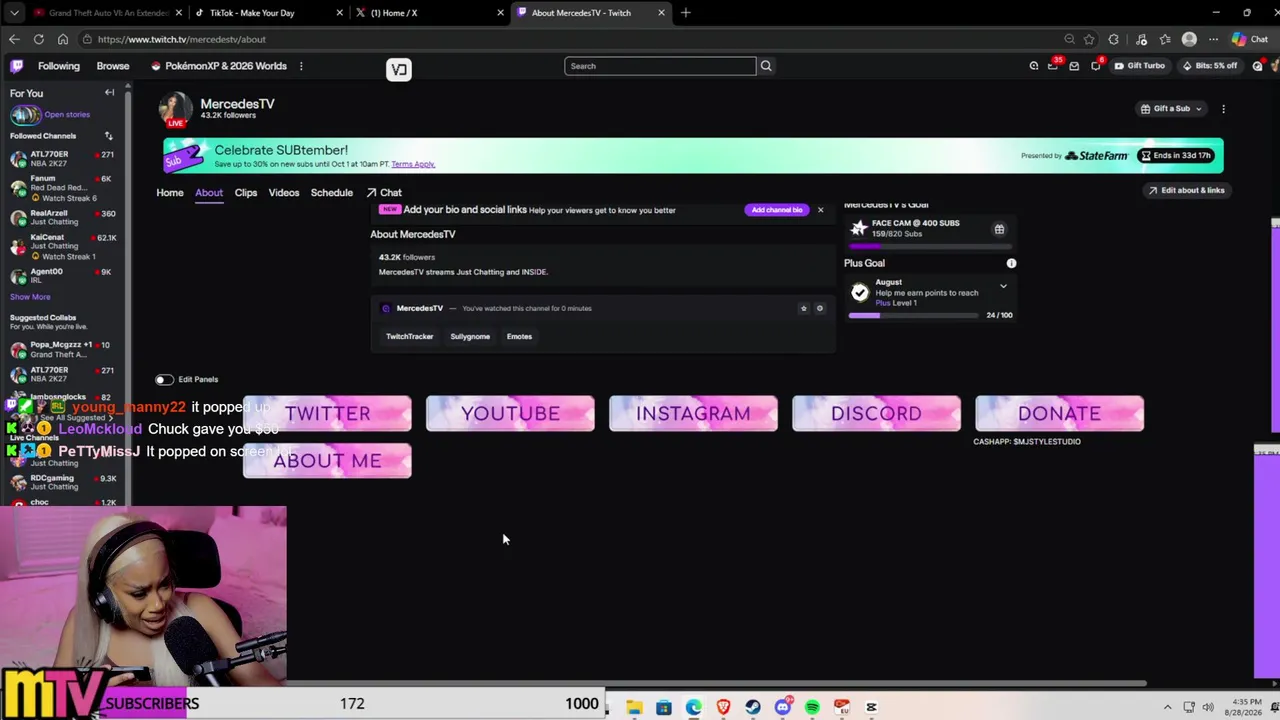Open channel options three-dot menu
Viewport: 1280px width, 720px height.
click(1223, 109)
